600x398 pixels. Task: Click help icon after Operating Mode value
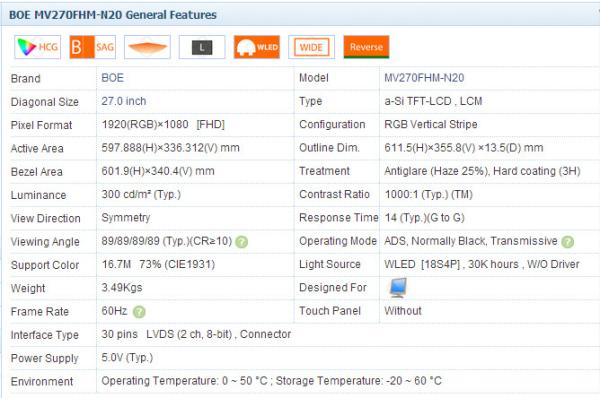[567, 242]
